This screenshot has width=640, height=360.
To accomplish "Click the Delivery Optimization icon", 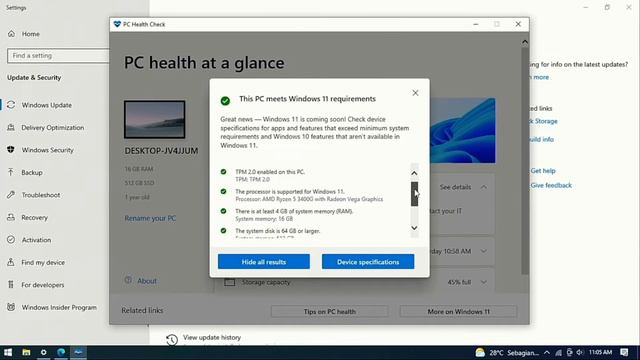I will 11,127.
